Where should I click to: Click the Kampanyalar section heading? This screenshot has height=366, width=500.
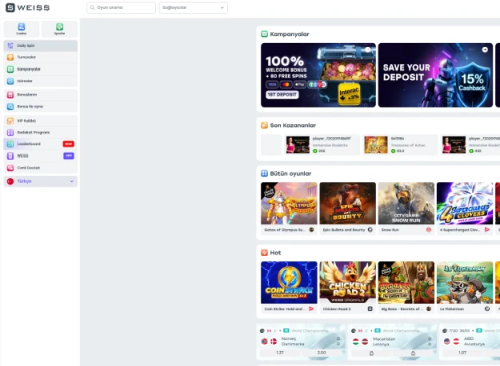[289, 34]
